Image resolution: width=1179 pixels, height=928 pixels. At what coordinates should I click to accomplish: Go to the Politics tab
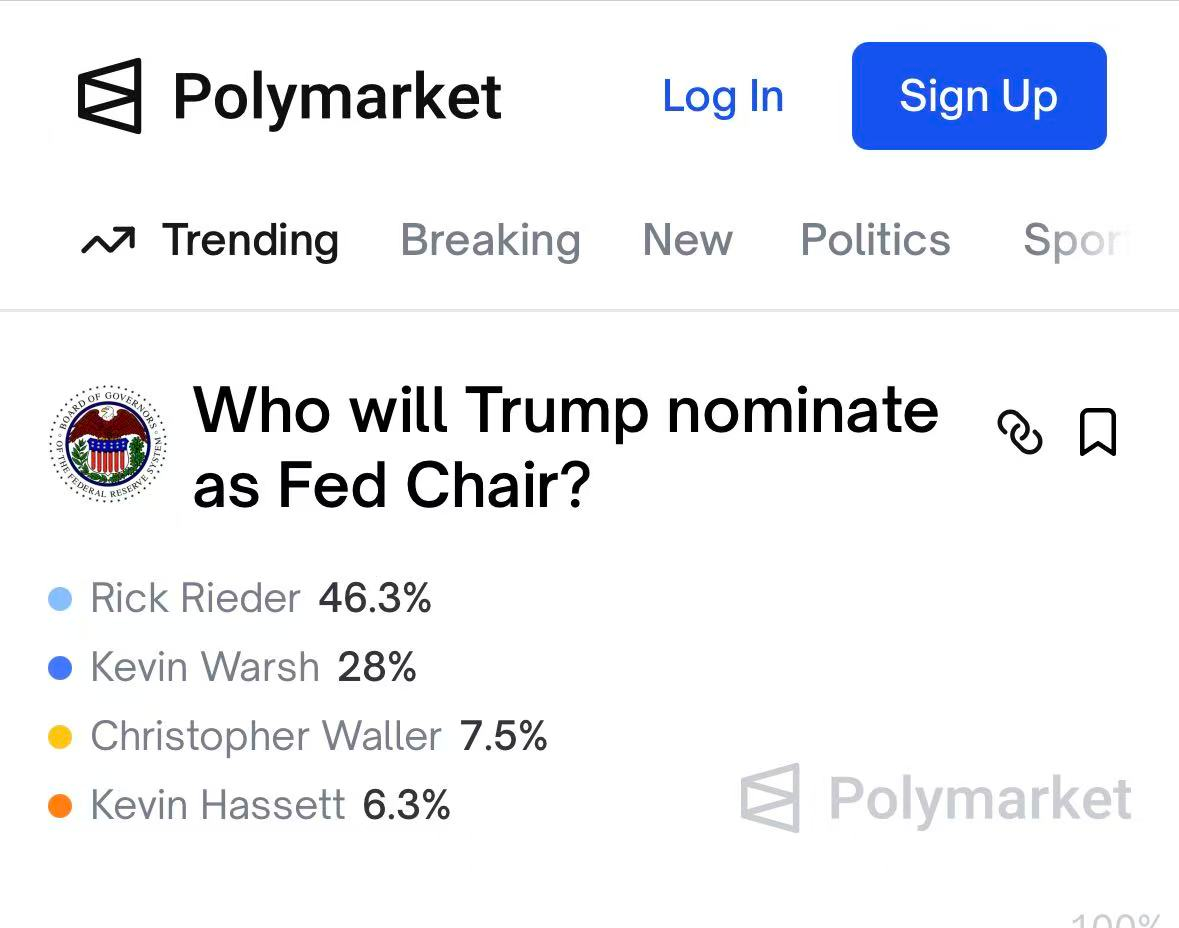[x=876, y=241]
